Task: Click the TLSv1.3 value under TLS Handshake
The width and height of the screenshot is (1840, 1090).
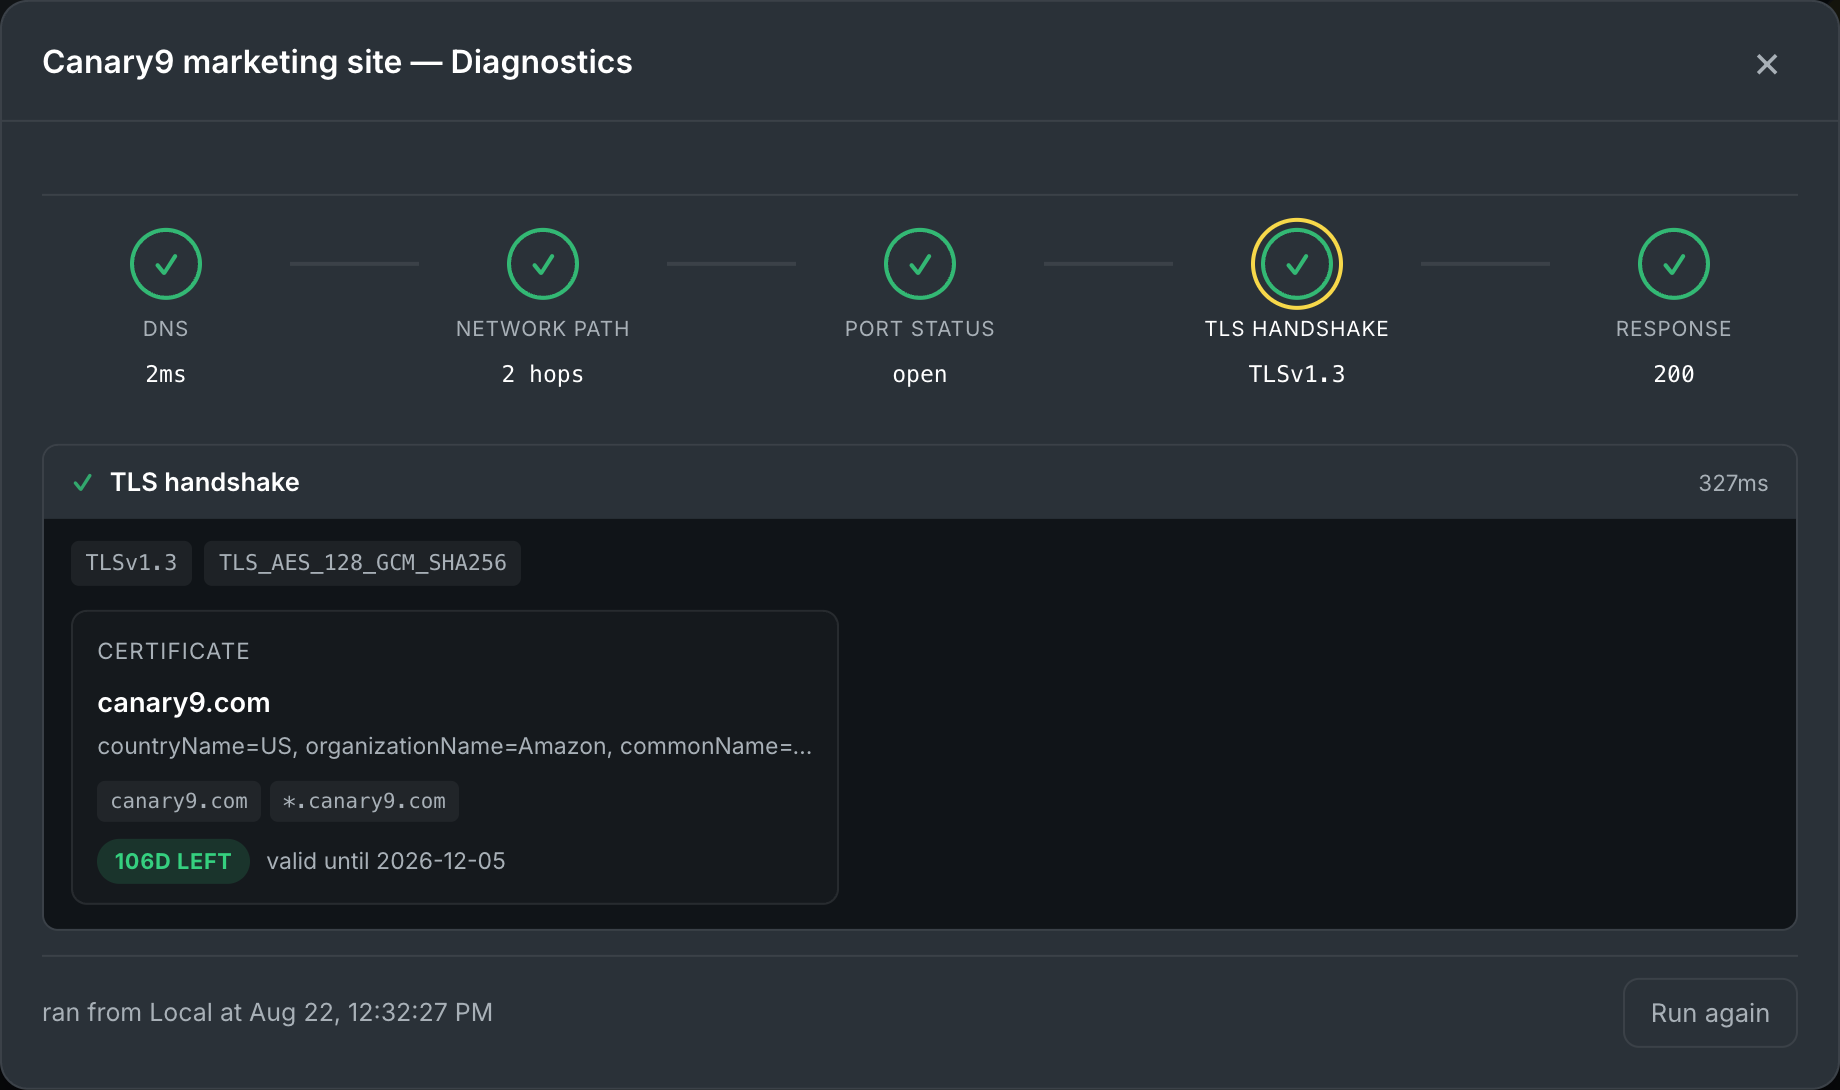Action: (1297, 374)
